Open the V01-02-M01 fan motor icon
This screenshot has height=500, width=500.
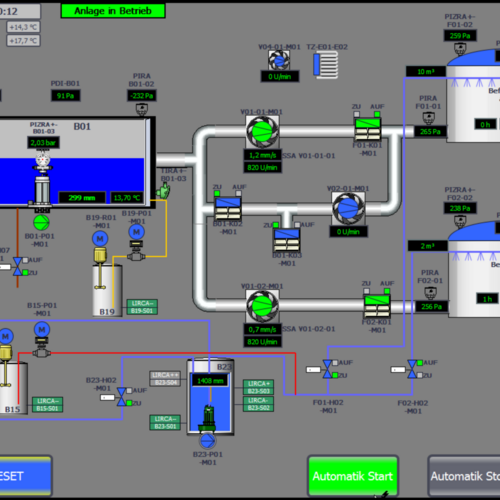(262, 306)
